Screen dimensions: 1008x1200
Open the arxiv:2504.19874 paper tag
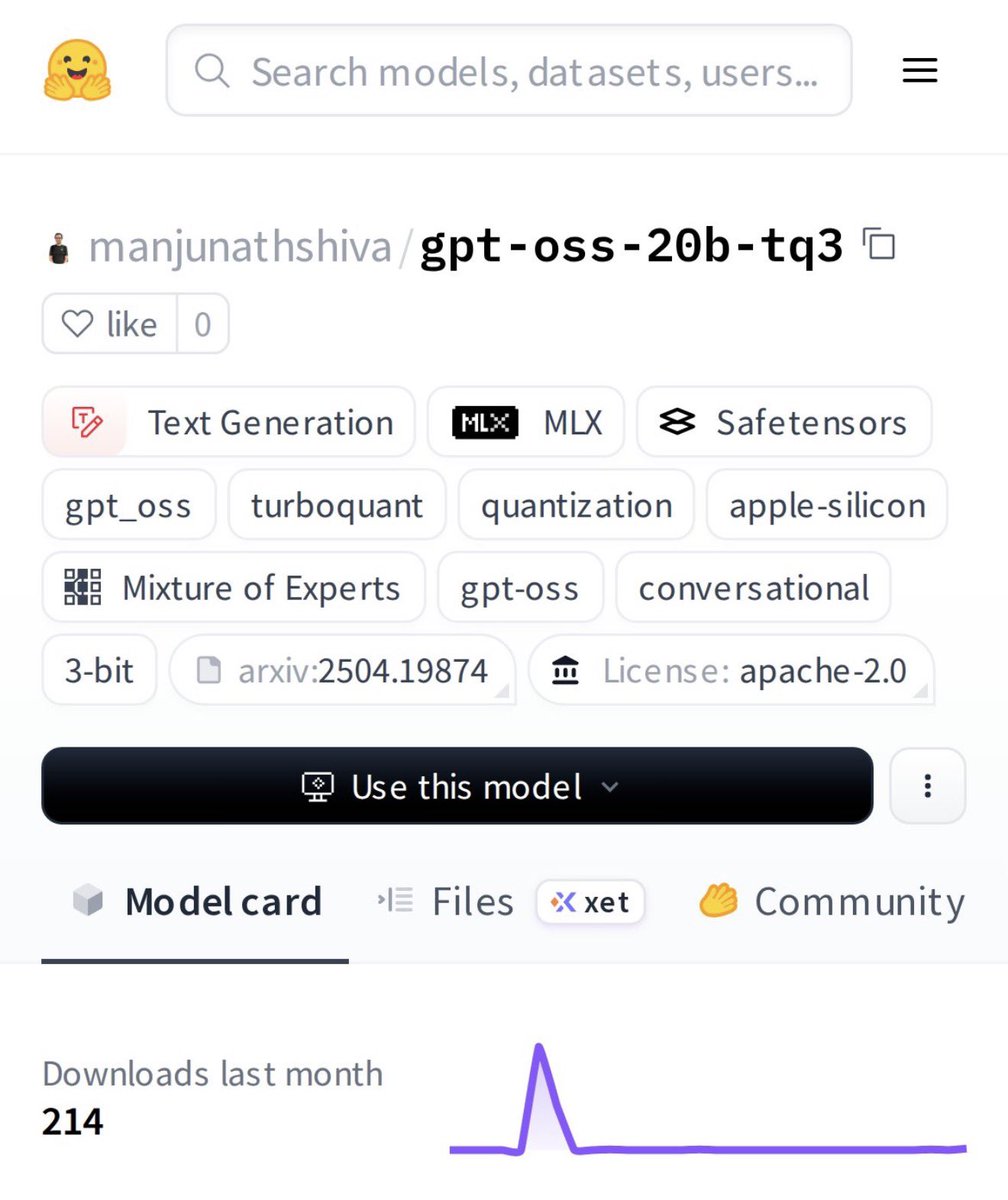pyautogui.click(x=343, y=670)
